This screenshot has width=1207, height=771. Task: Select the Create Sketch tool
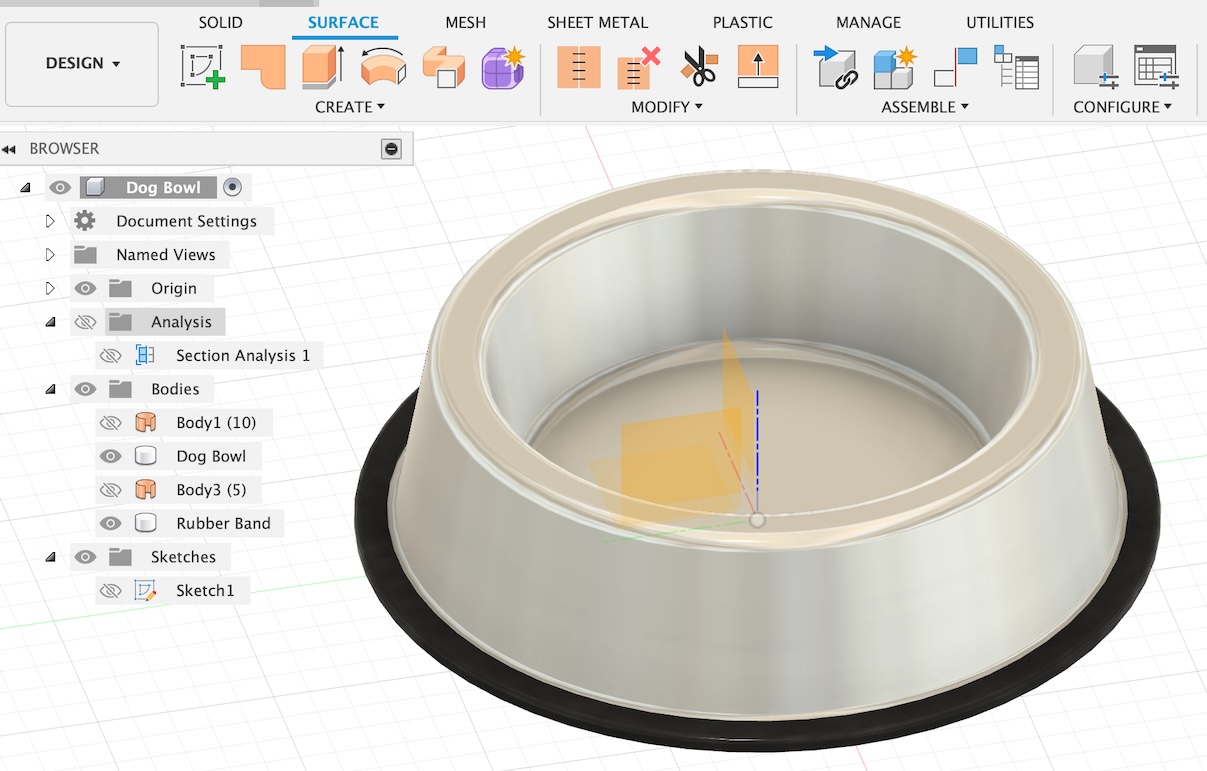click(x=202, y=67)
